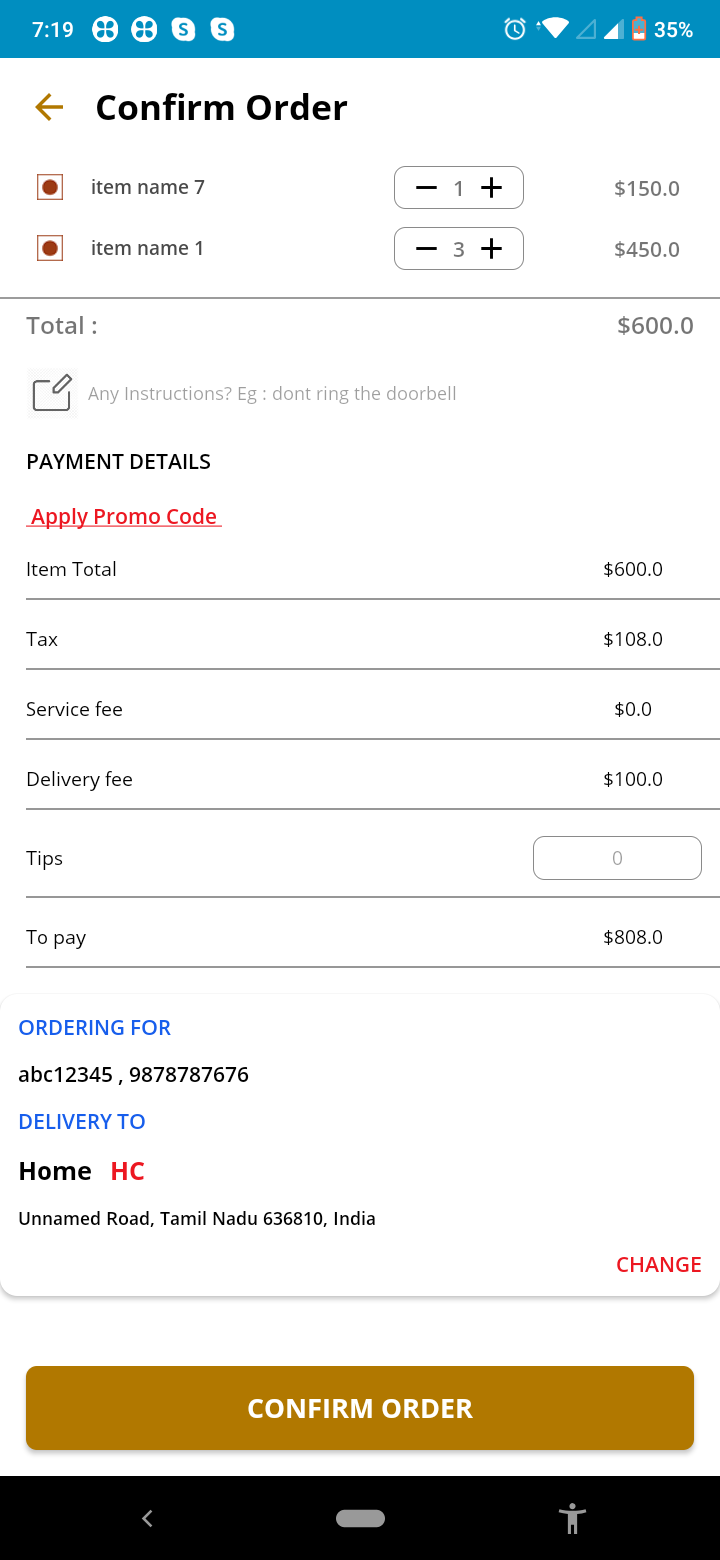Tap the instructions note edit icon
This screenshot has width=720, height=1560.
52,393
